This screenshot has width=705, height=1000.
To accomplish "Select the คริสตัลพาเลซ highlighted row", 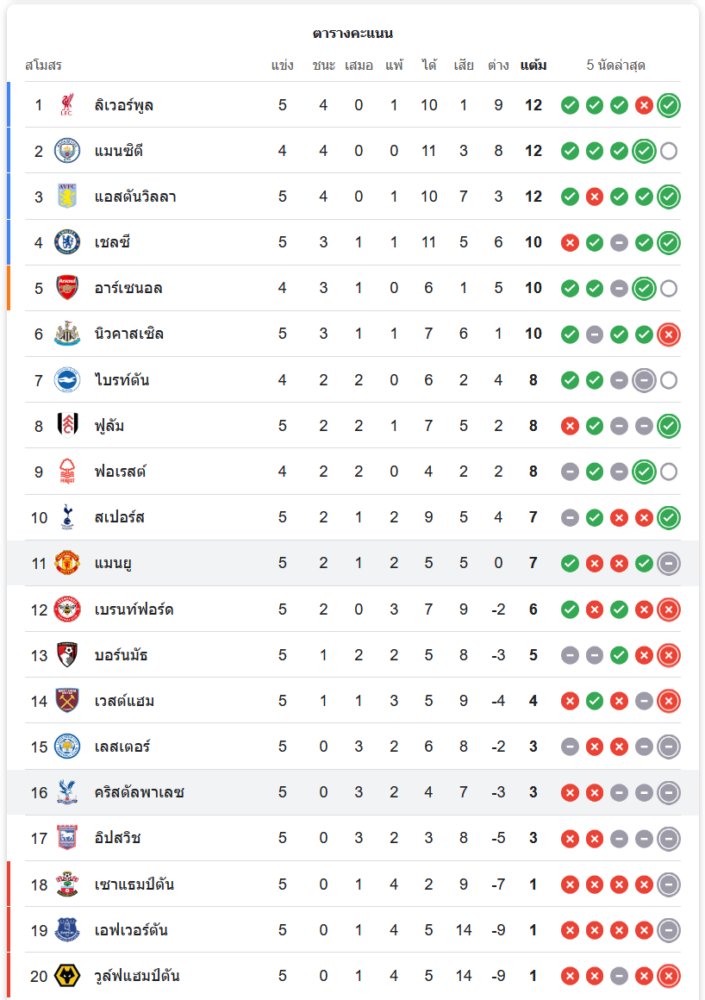I will [352, 792].
